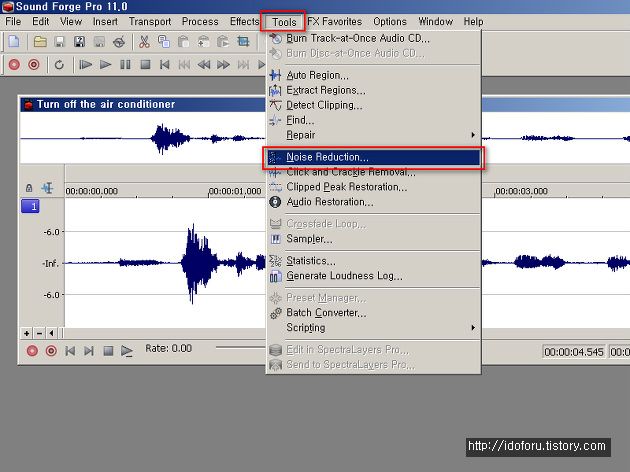This screenshot has height=472, width=630.
Task: Choose Detect Clipping from Tools menu
Action: (374, 105)
